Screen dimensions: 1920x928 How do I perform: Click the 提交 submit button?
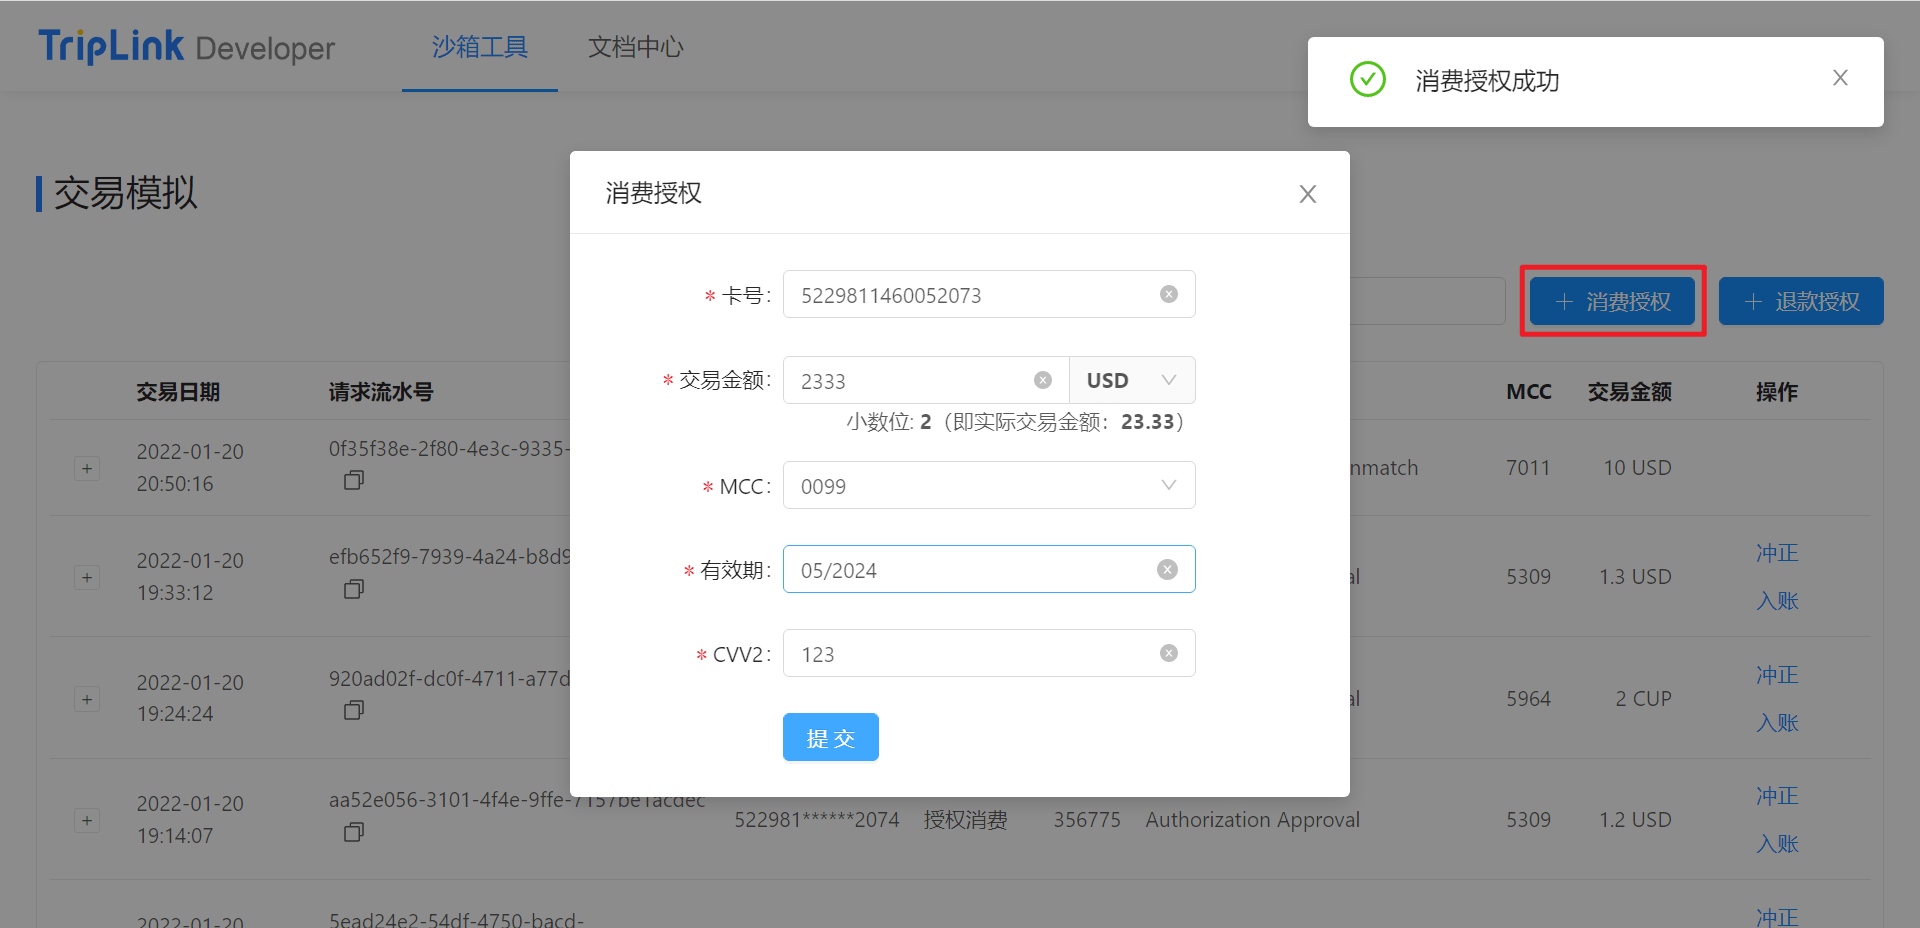coord(830,738)
